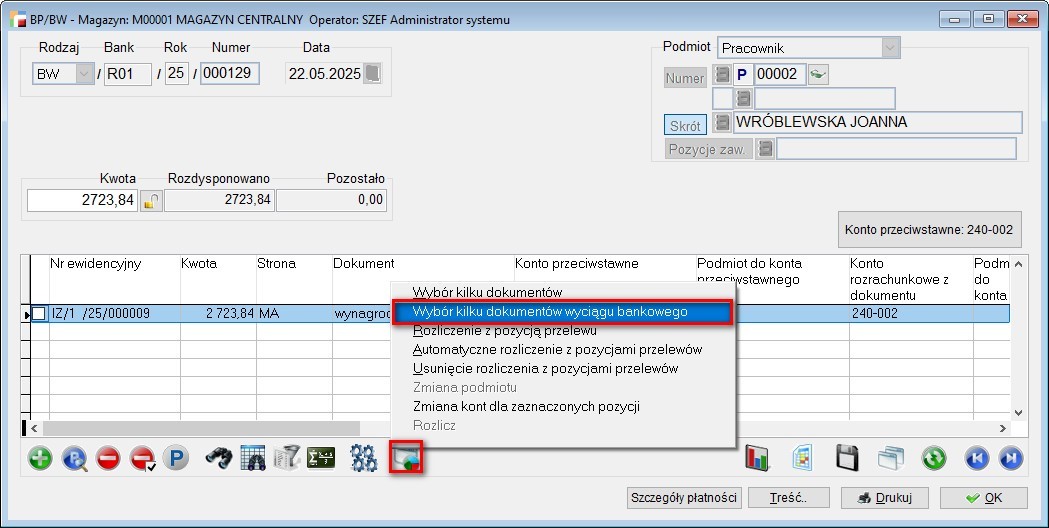Click the 'Nr ewidencyjny' column header
This screenshot has height=528, width=1049.
(x=114, y=280)
